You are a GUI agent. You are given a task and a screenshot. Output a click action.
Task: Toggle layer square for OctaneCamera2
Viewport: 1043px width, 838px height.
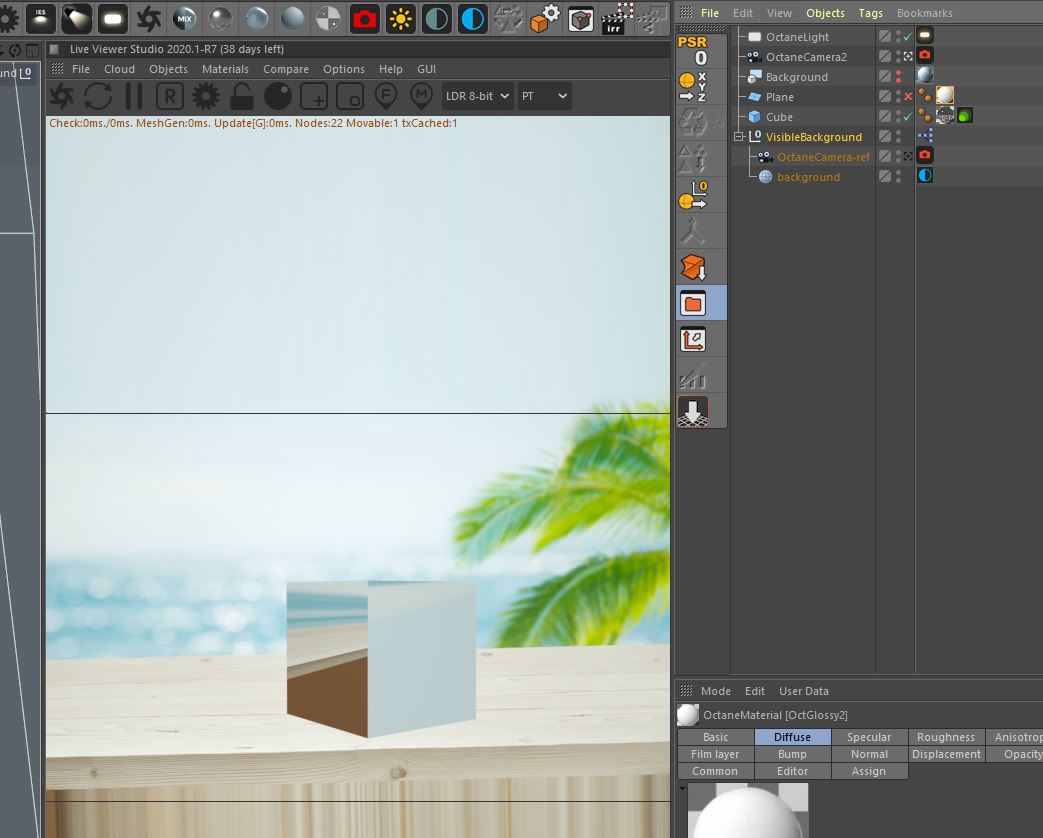(x=885, y=57)
